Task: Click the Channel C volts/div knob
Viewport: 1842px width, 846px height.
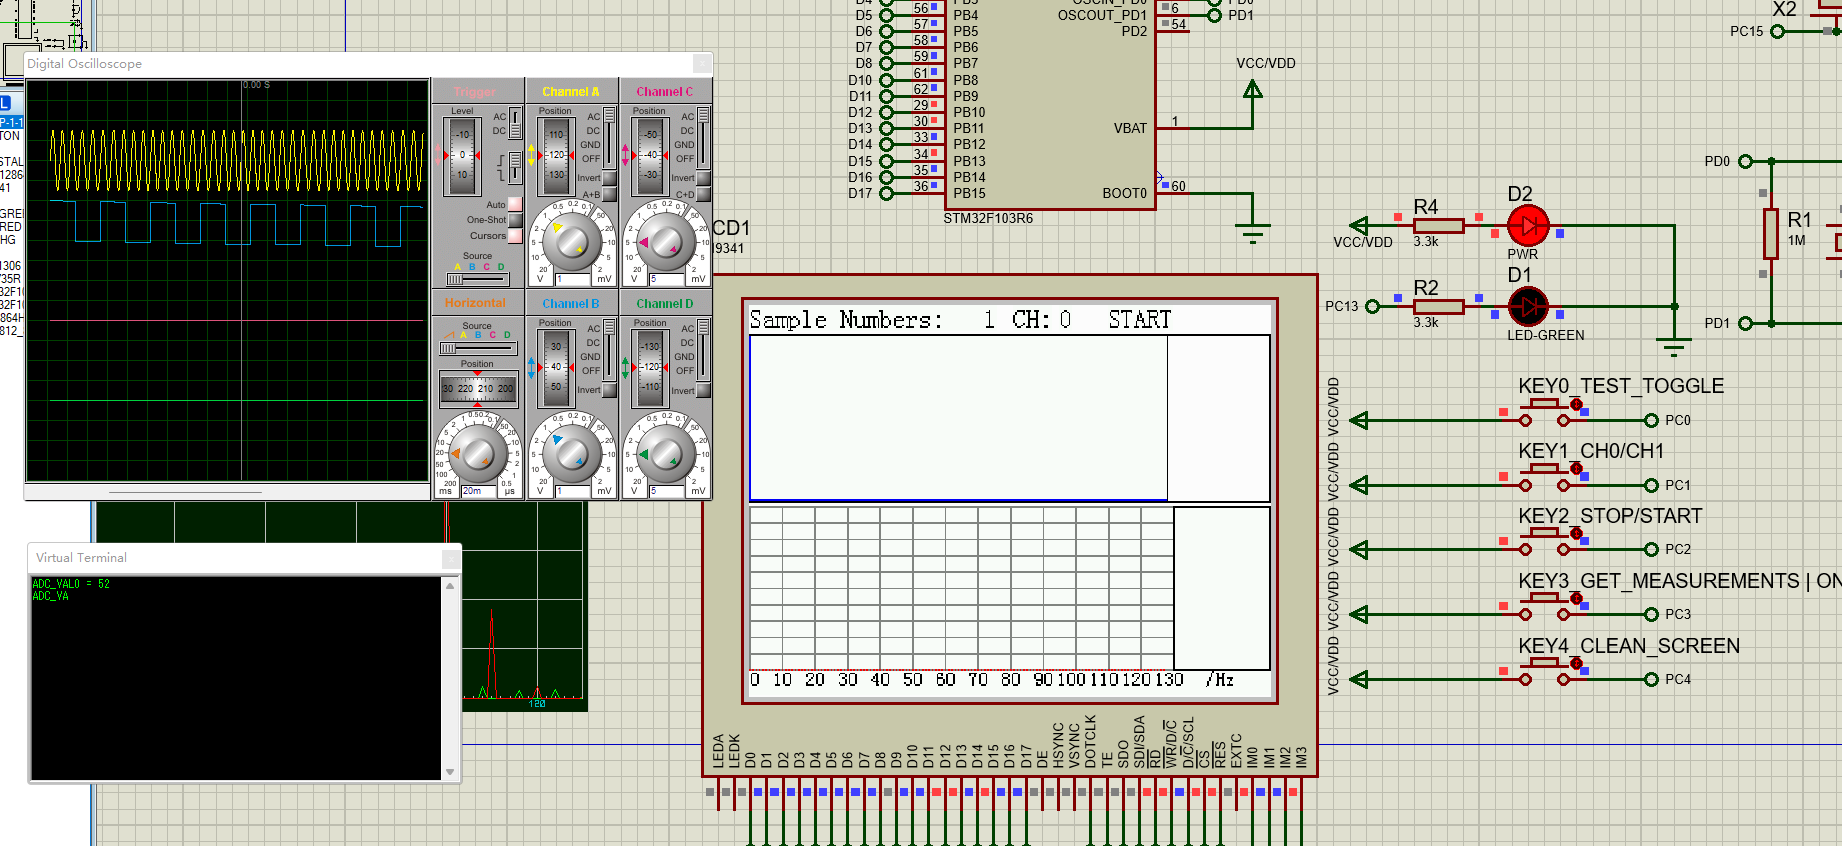Action: click(665, 240)
